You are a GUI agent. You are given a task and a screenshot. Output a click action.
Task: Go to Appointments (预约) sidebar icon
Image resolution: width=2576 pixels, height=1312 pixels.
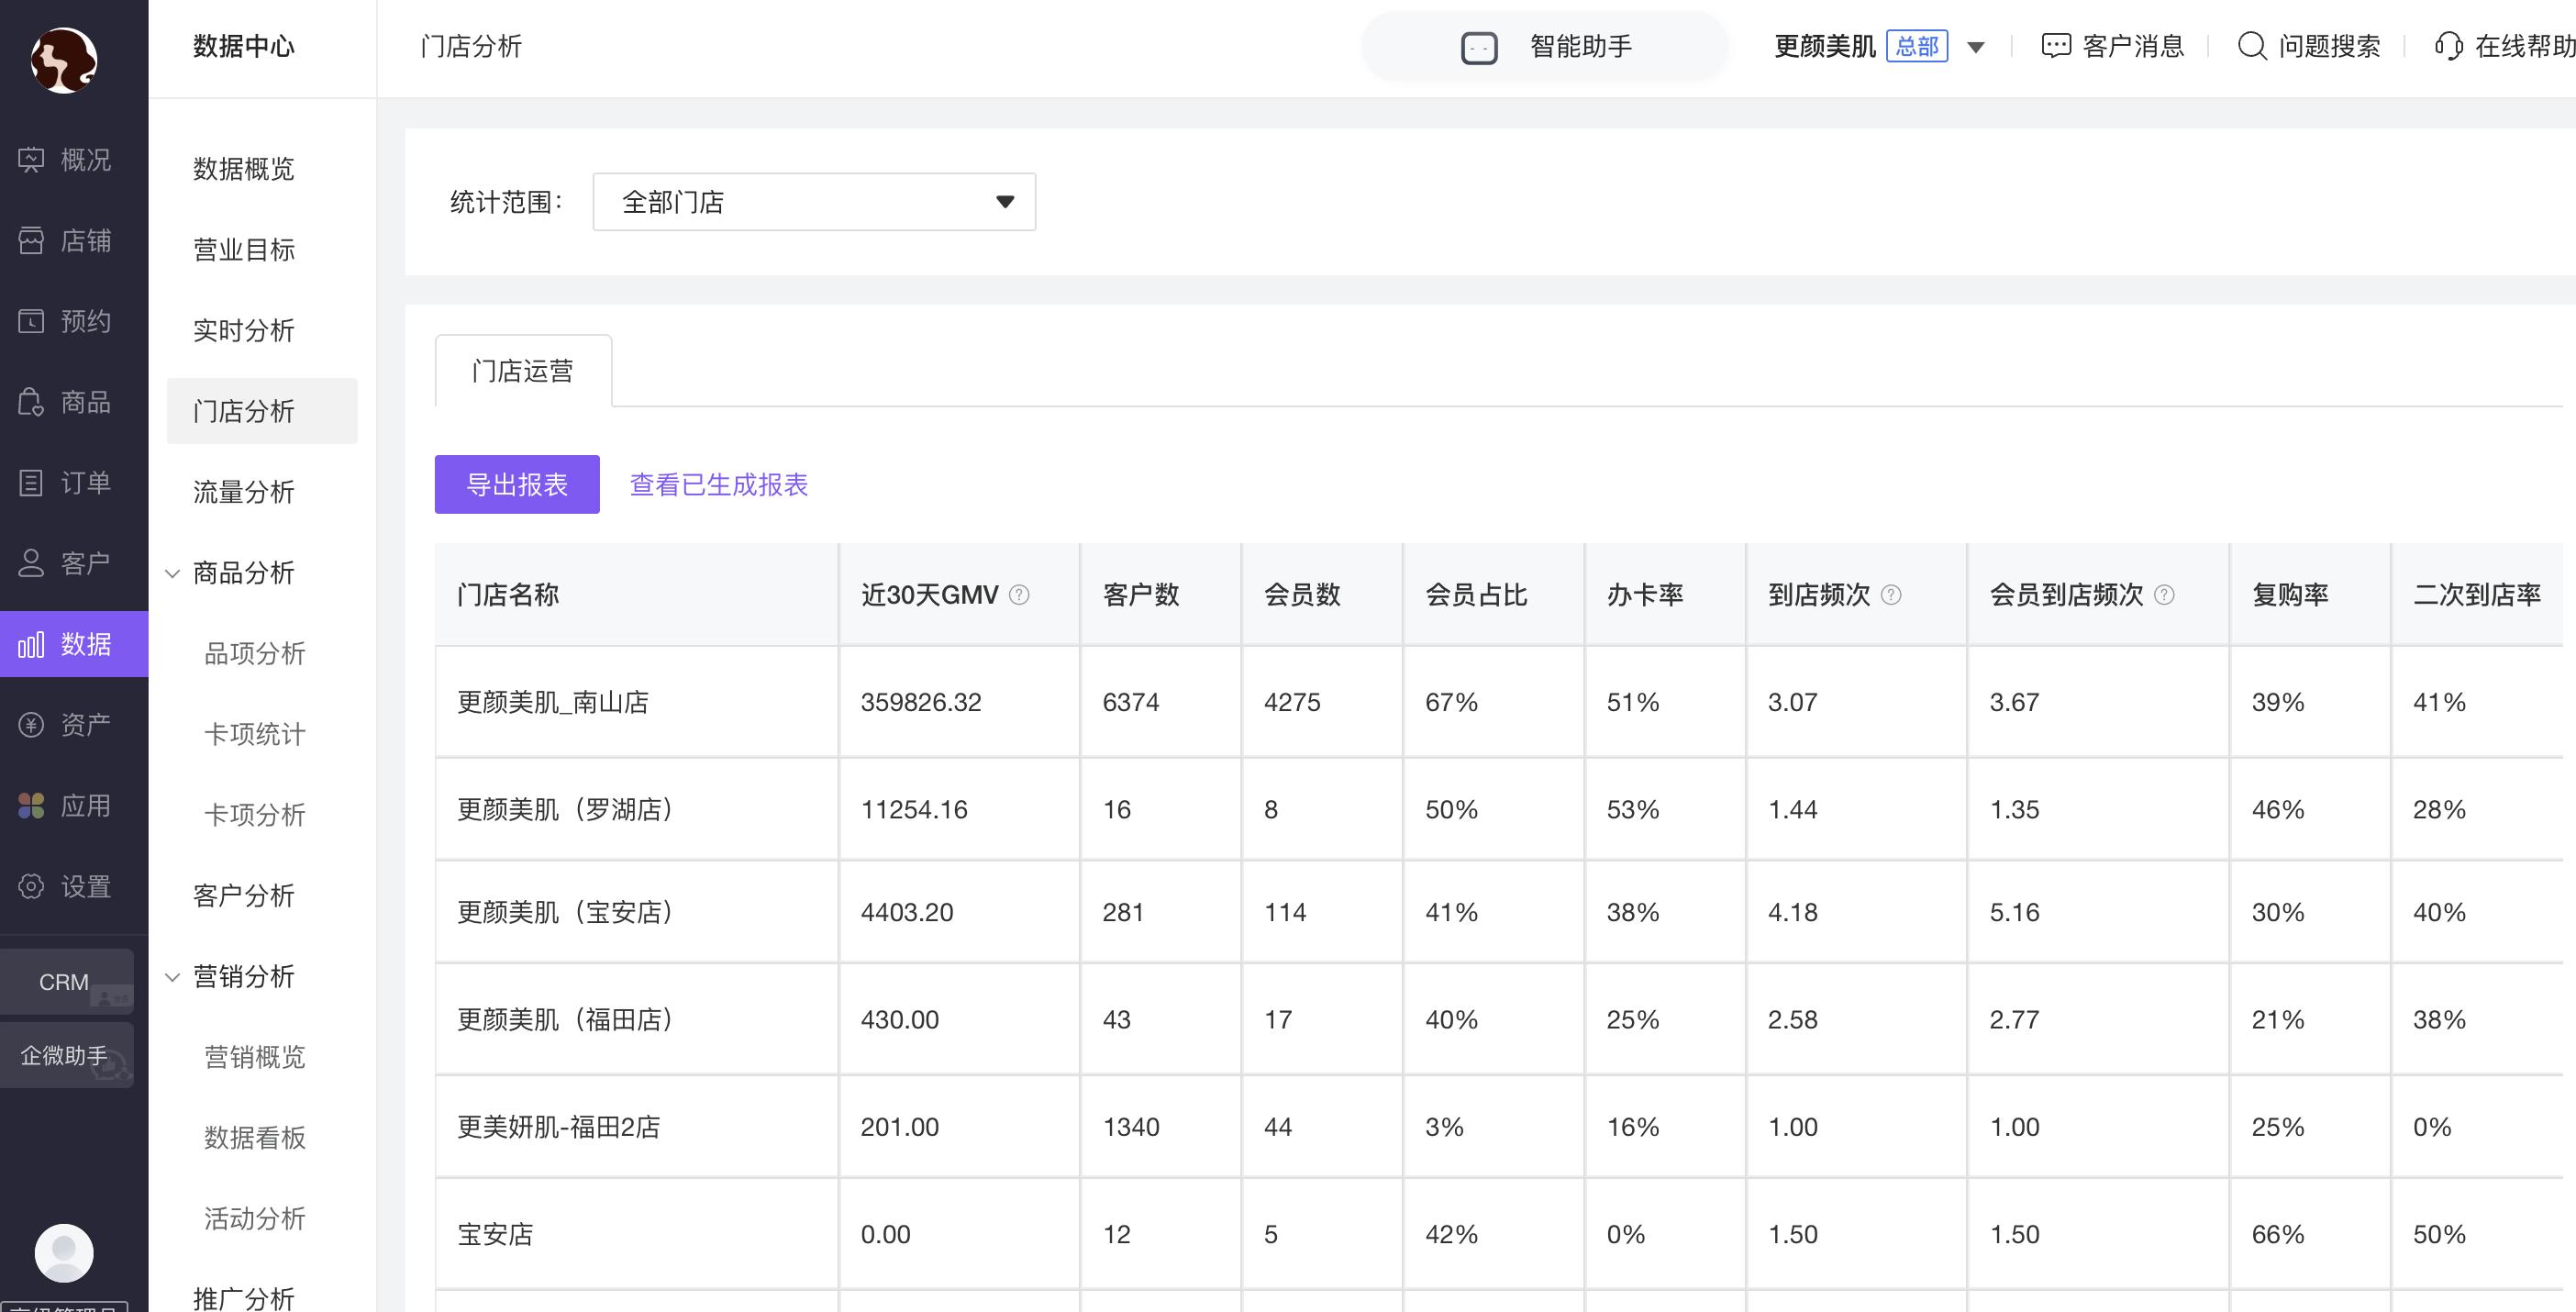click(x=32, y=321)
